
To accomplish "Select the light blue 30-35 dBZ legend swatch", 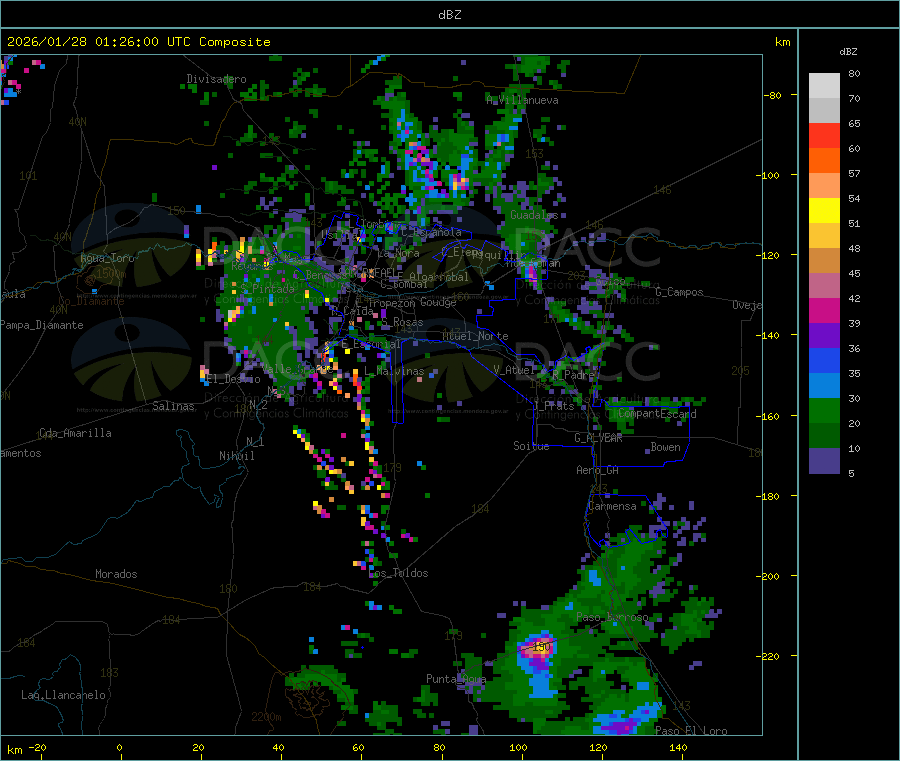I will coord(824,386).
